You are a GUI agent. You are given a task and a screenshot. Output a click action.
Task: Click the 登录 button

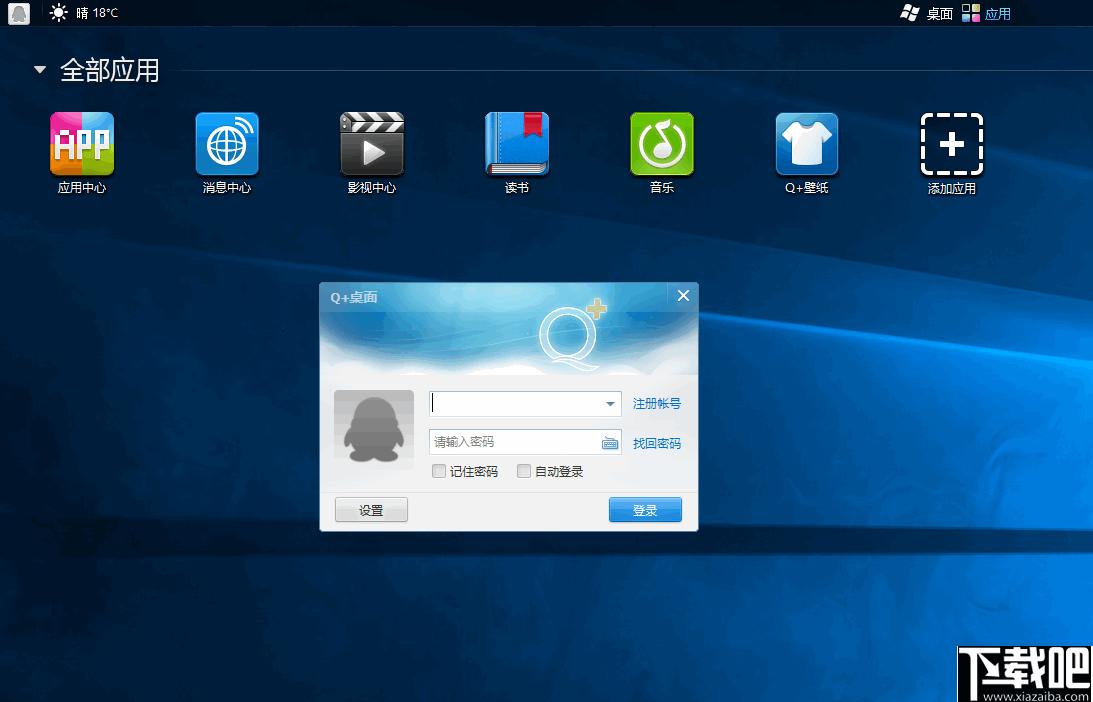pos(645,510)
